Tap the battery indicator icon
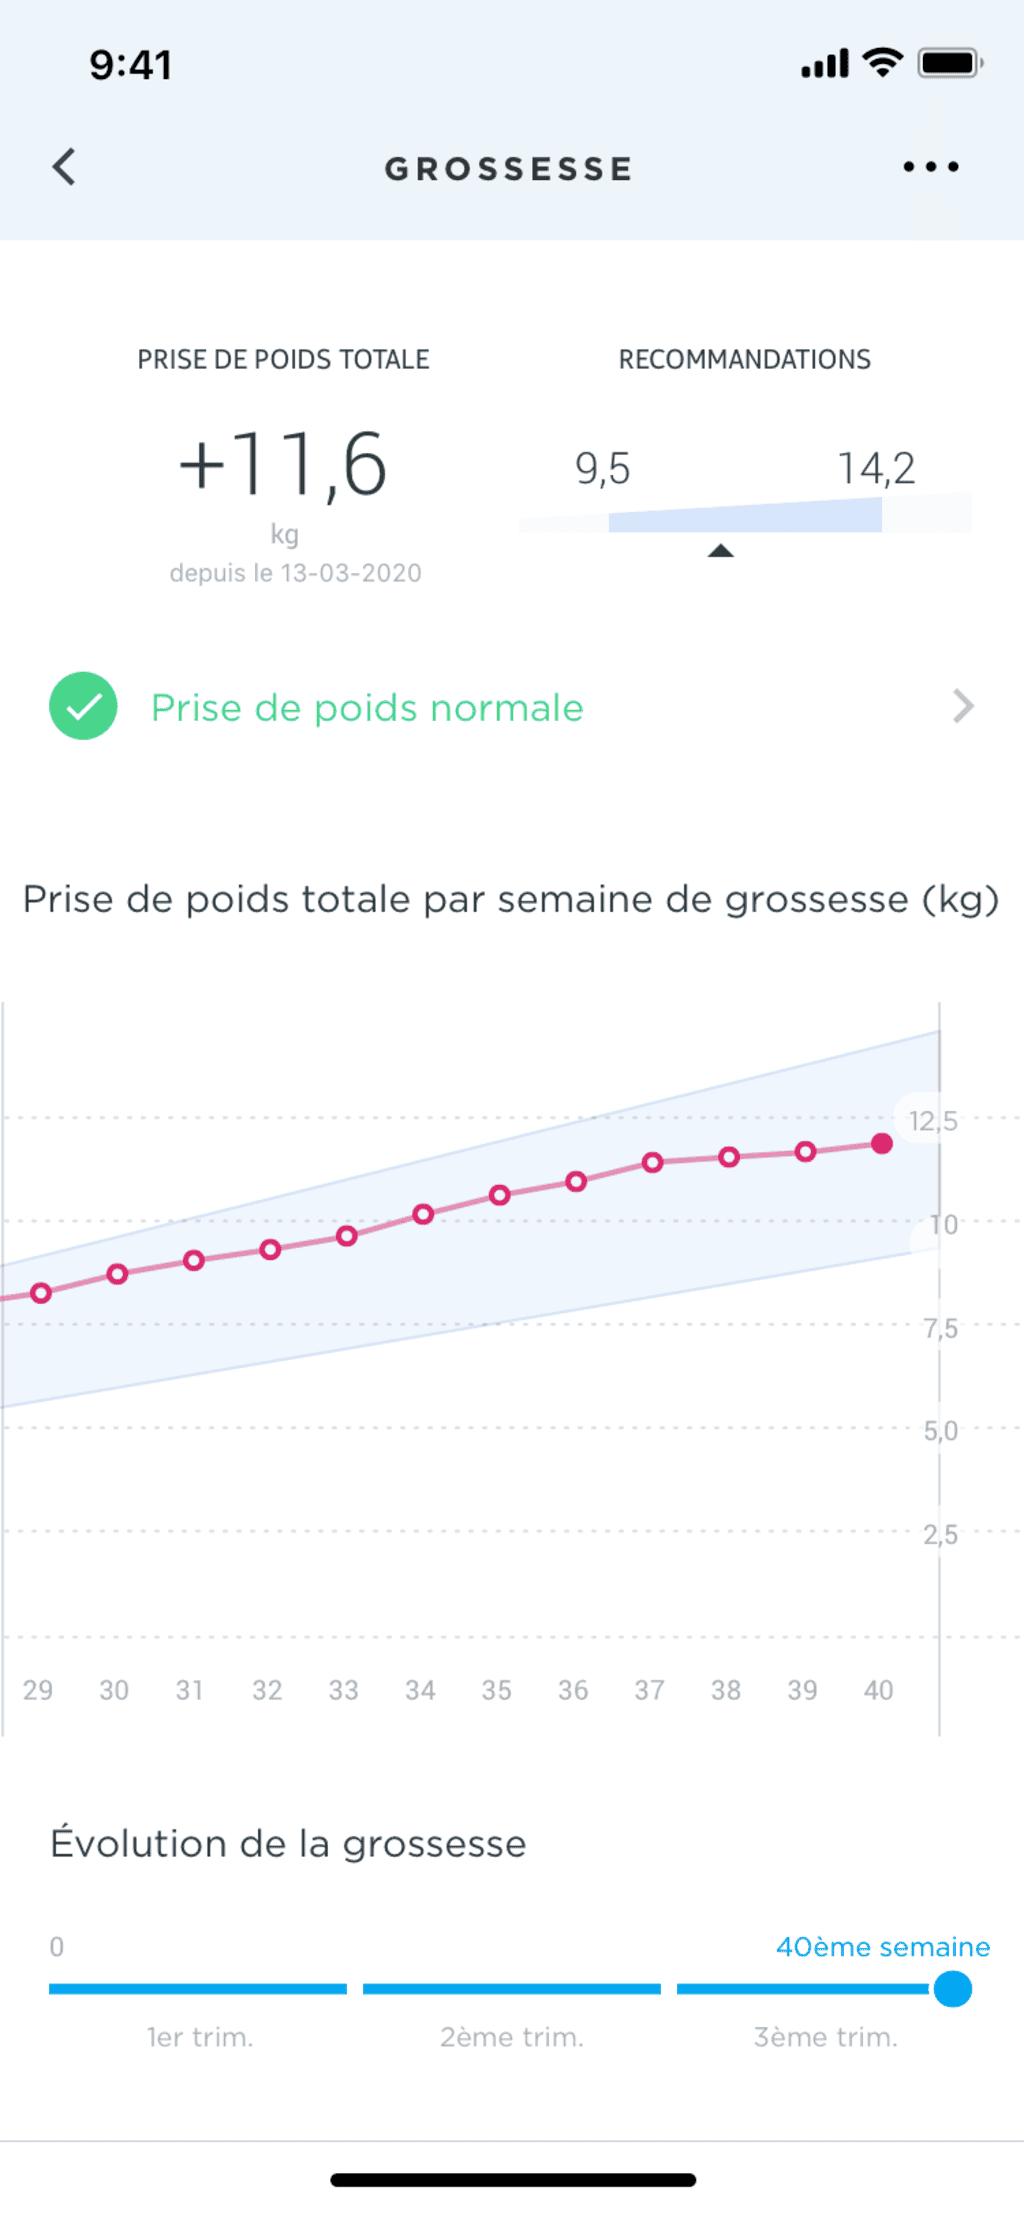 (x=949, y=63)
